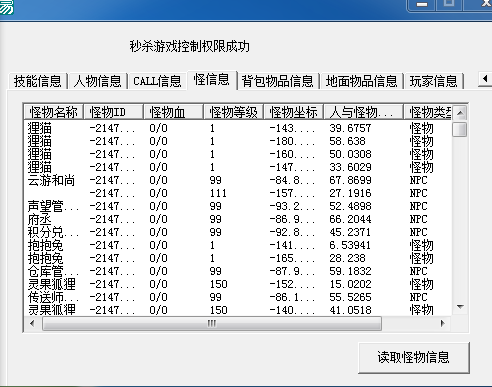Click the tab strip left scroll arrow
The image size is (492, 387).
(x=485, y=79)
